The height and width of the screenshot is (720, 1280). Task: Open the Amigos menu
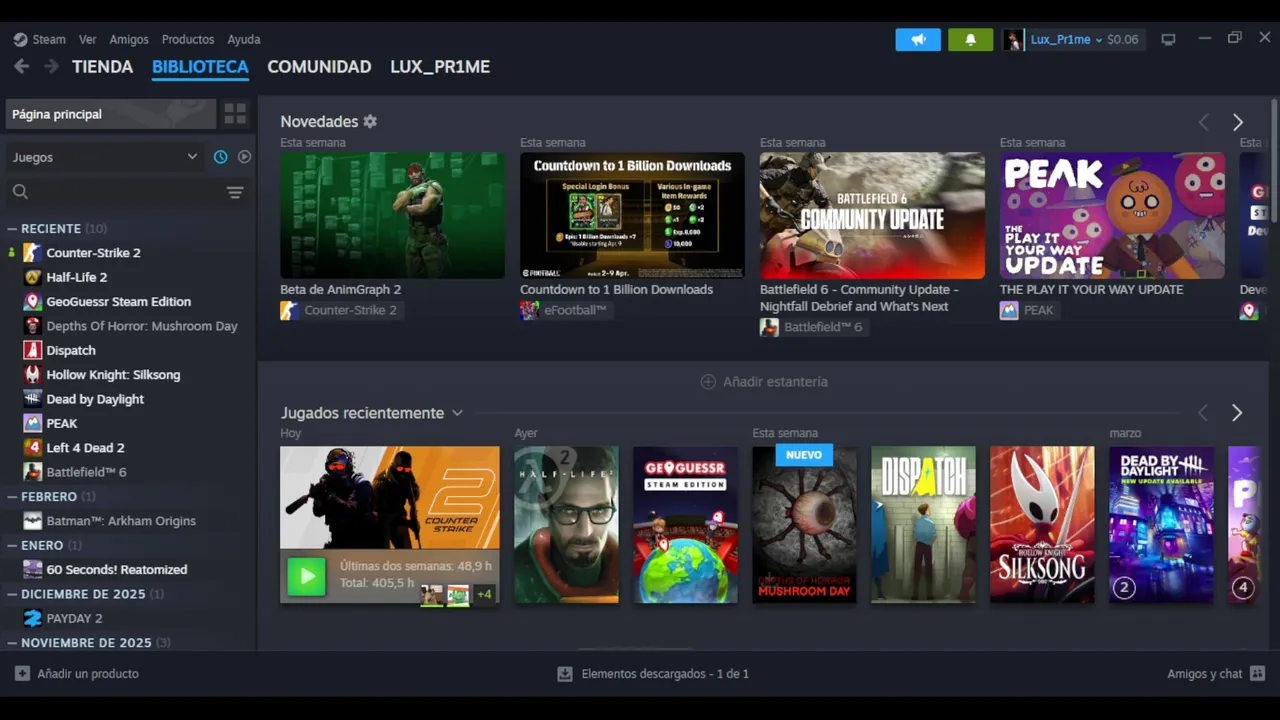click(129, 40)
